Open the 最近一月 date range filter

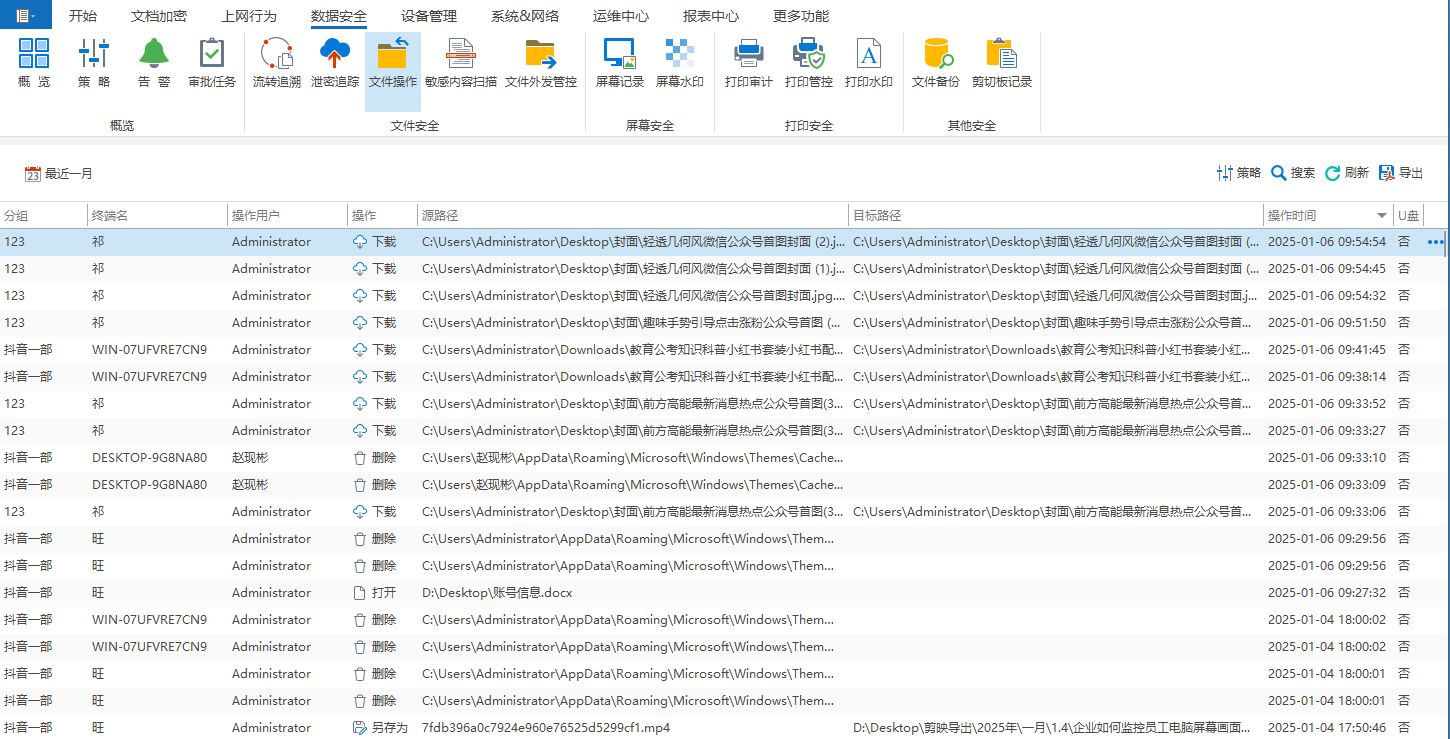59,174
